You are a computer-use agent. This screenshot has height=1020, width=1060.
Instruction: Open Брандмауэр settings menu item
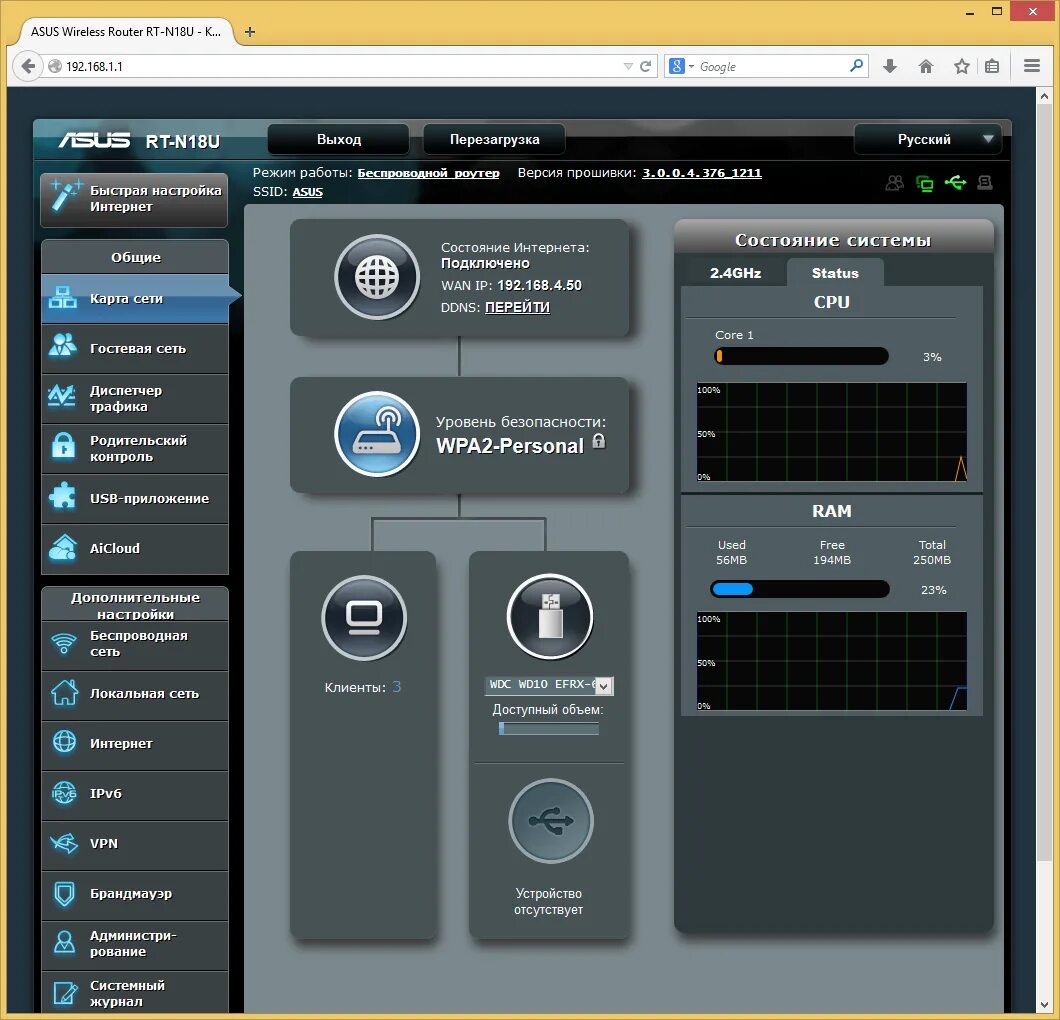135,894
